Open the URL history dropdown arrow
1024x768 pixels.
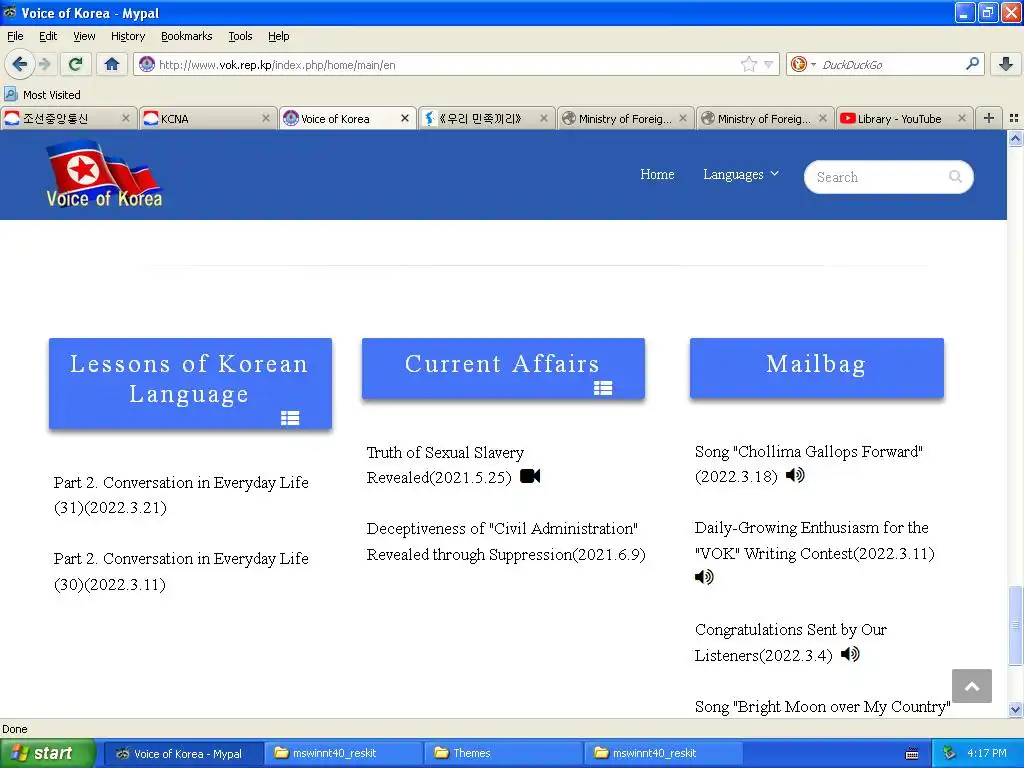point(769,65)
